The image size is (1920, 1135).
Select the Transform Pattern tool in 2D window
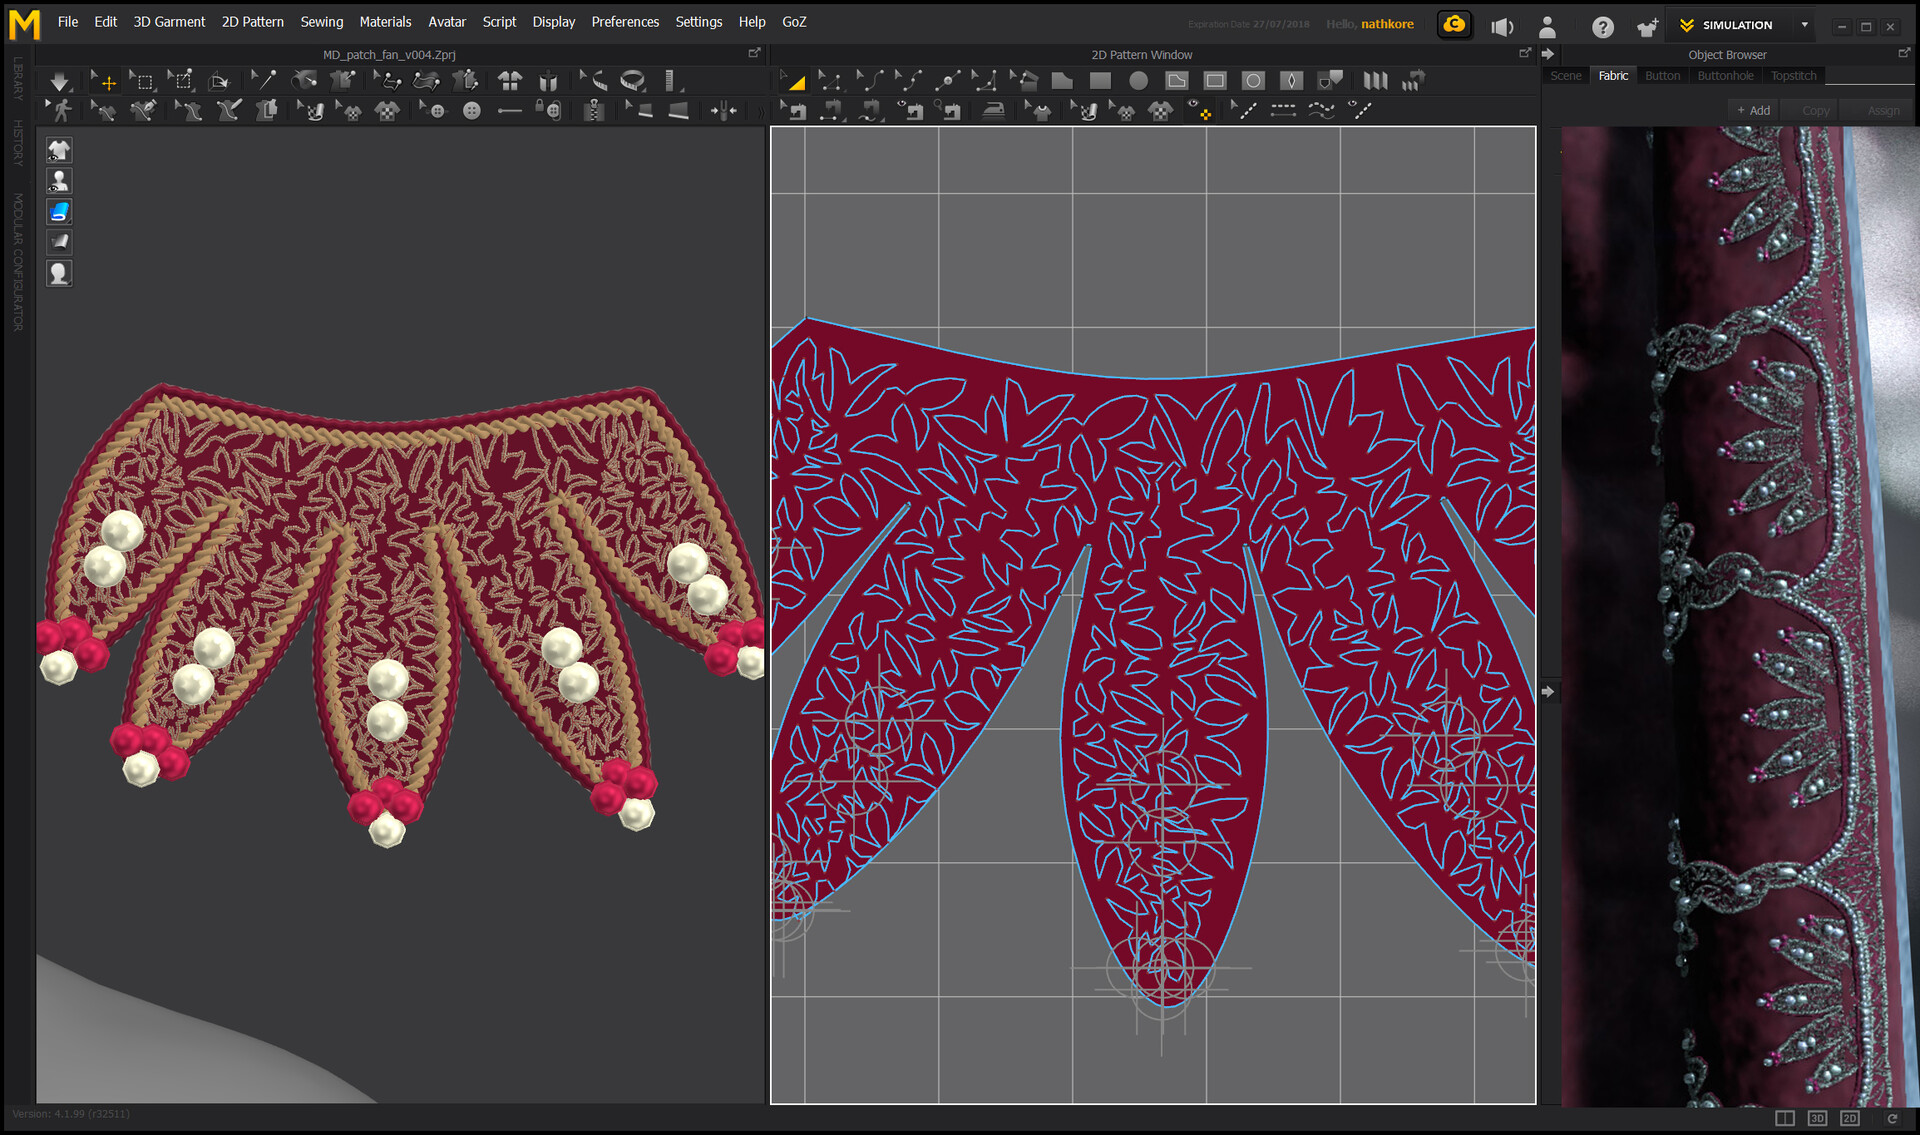tap(793, 80)
